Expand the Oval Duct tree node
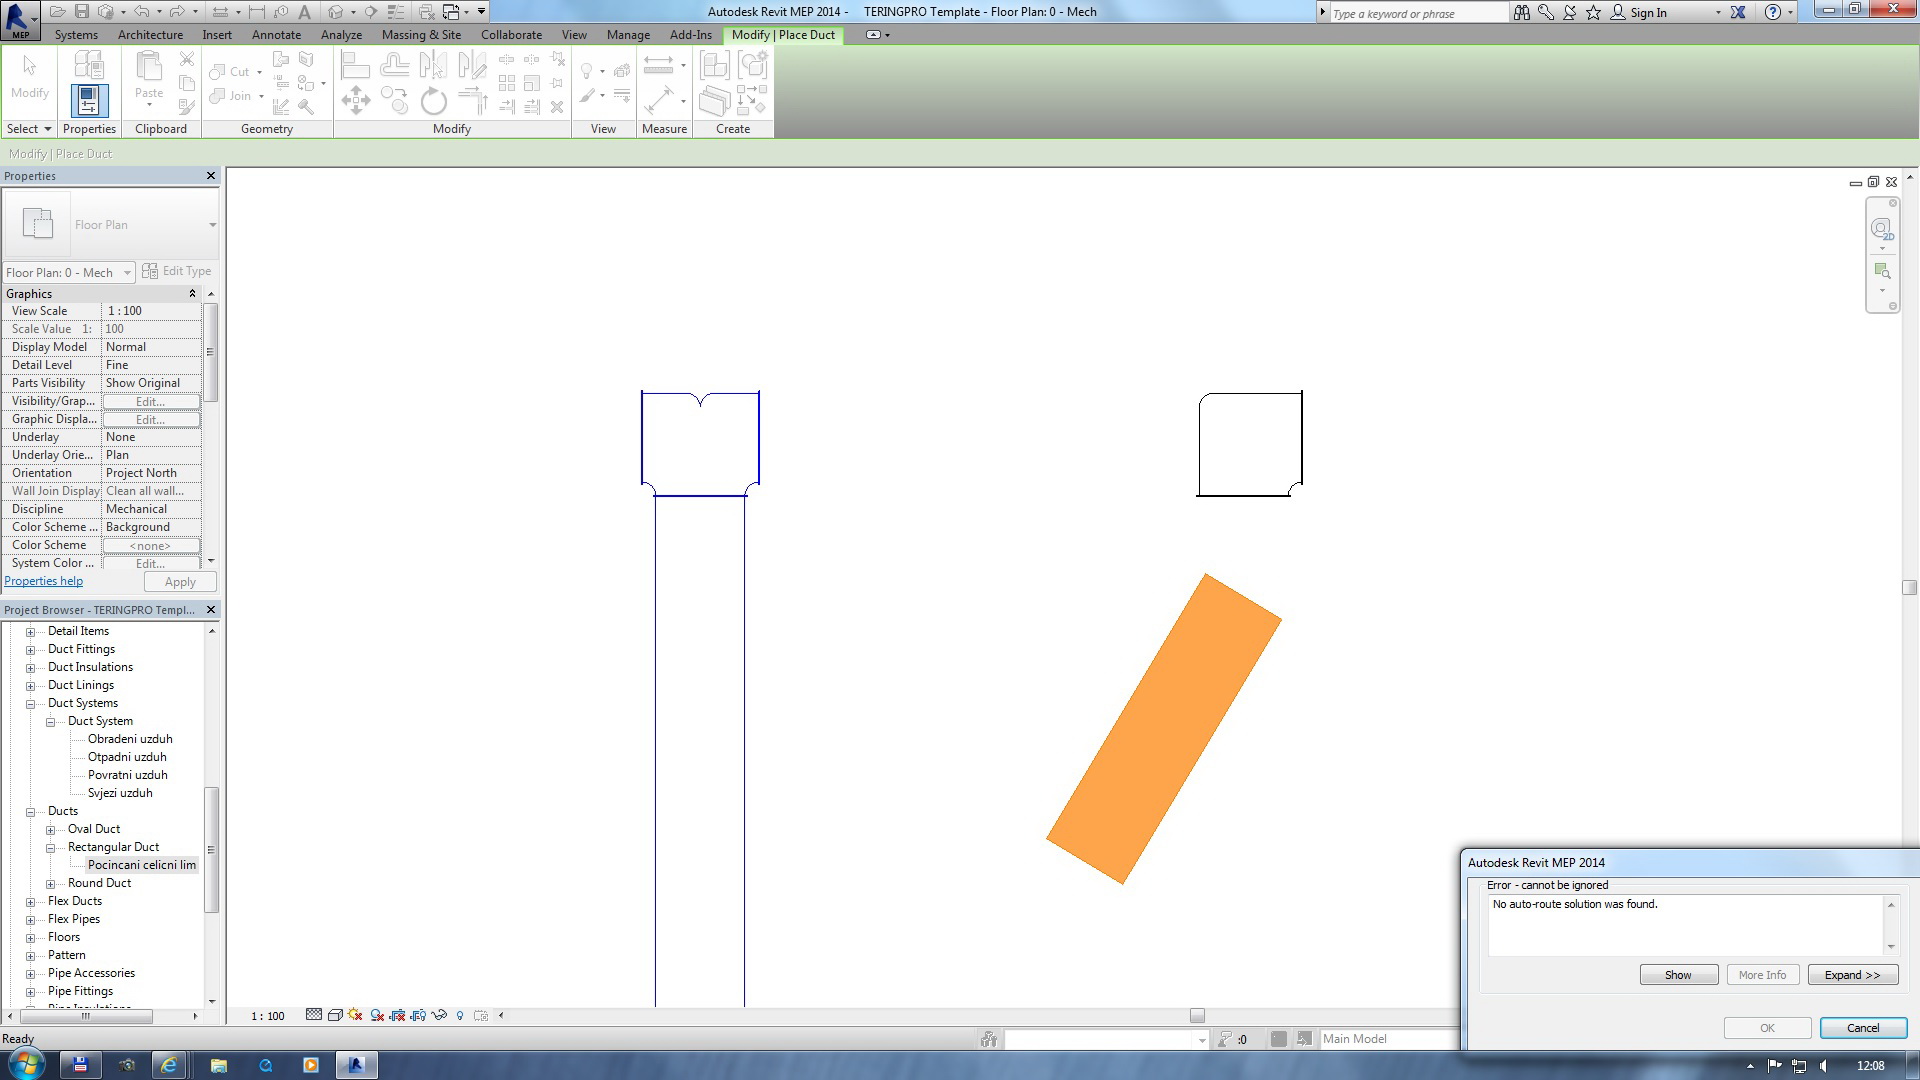Screen dimensions: 1920x1080 click(x=50, y=829)
